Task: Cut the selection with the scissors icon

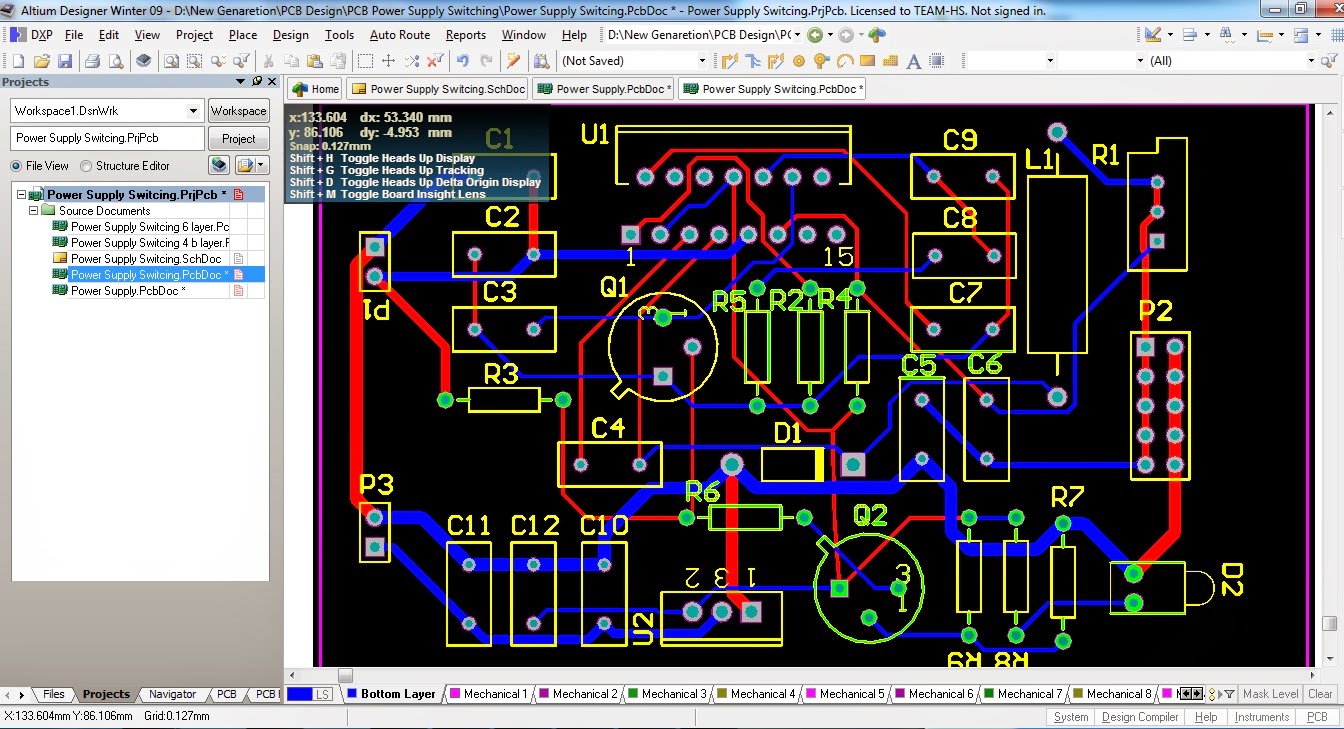Action: tap(268, 61)
